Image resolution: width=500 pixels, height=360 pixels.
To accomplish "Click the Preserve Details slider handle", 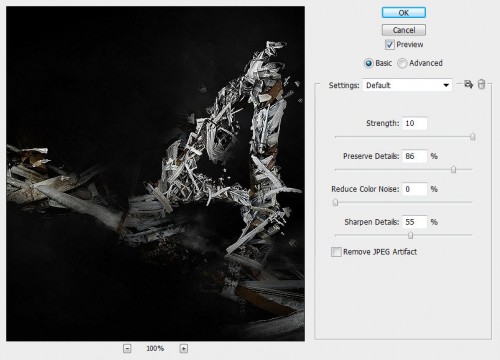I will [453, 170].
